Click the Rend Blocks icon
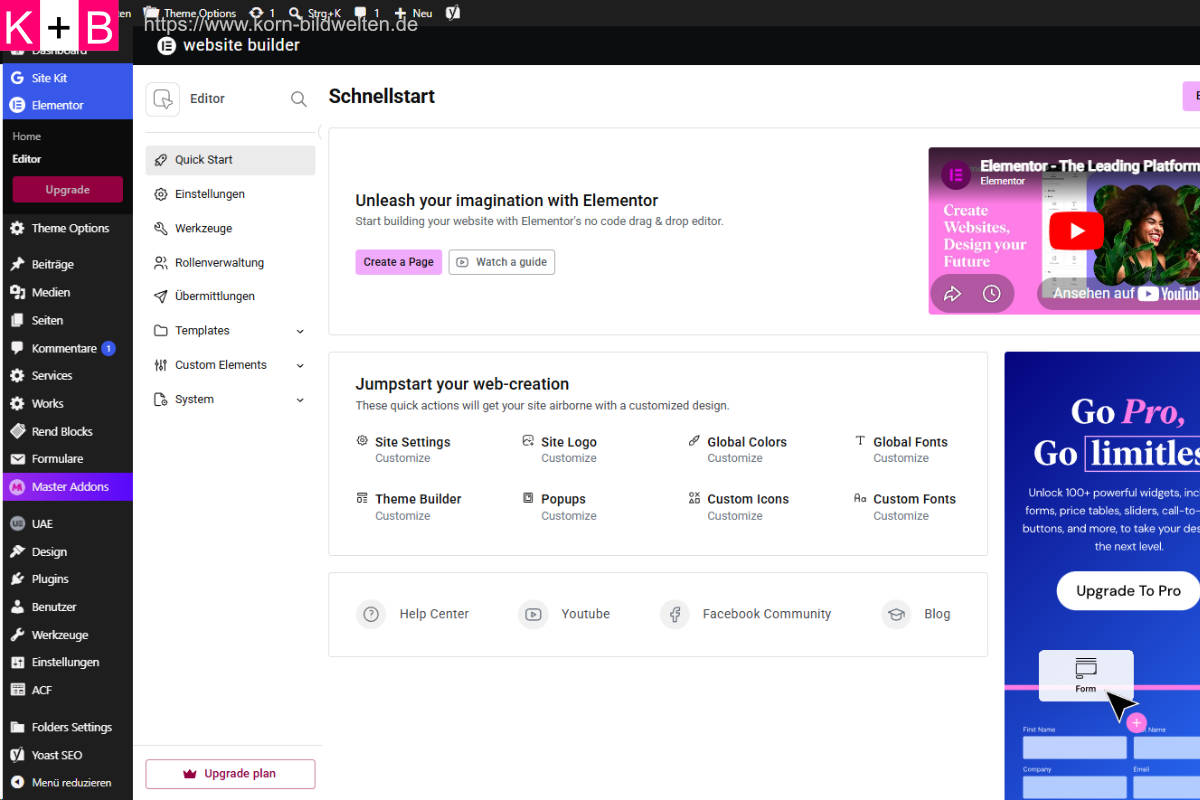1200x800 pixels. [17, 431]
